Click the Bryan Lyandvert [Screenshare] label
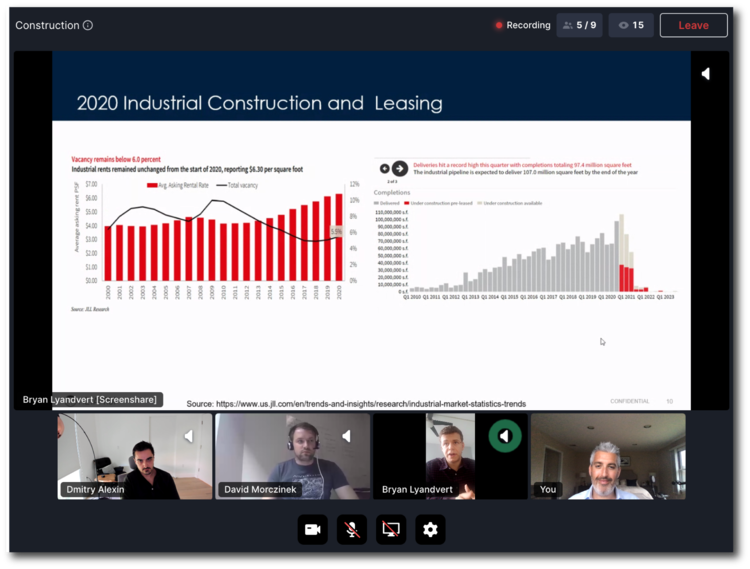Image resolution: width=750 pixels, height=569 pixels. pos(90,399)
